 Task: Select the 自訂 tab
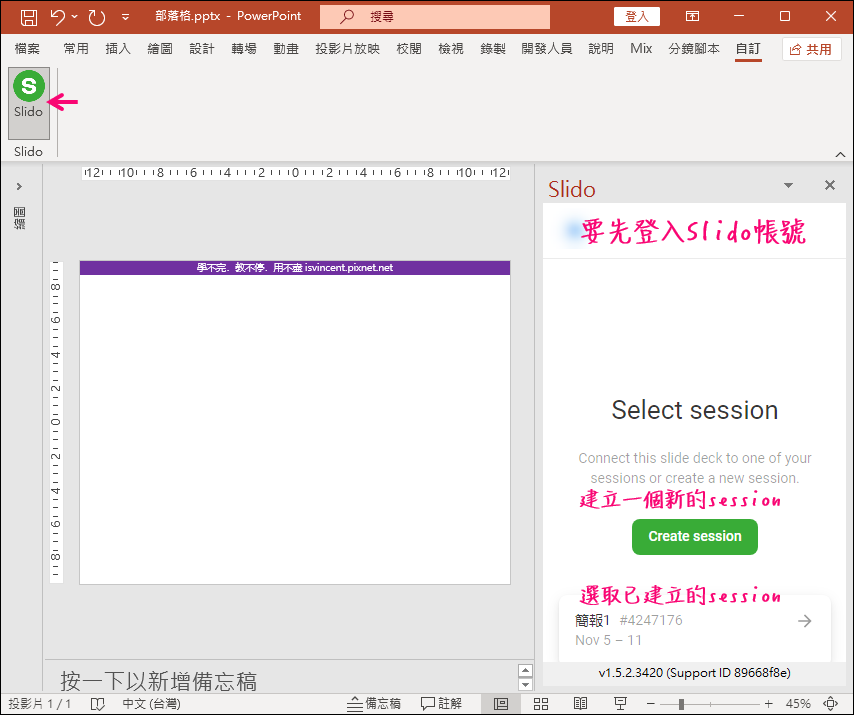point(748,49)
